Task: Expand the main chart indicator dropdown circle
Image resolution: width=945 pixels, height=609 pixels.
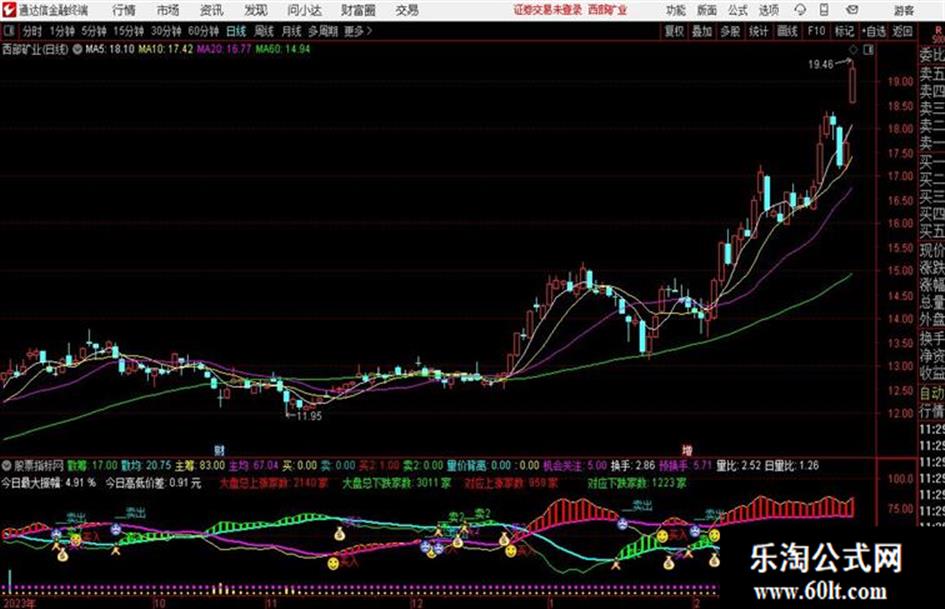Action: click(x=77, y=49)
